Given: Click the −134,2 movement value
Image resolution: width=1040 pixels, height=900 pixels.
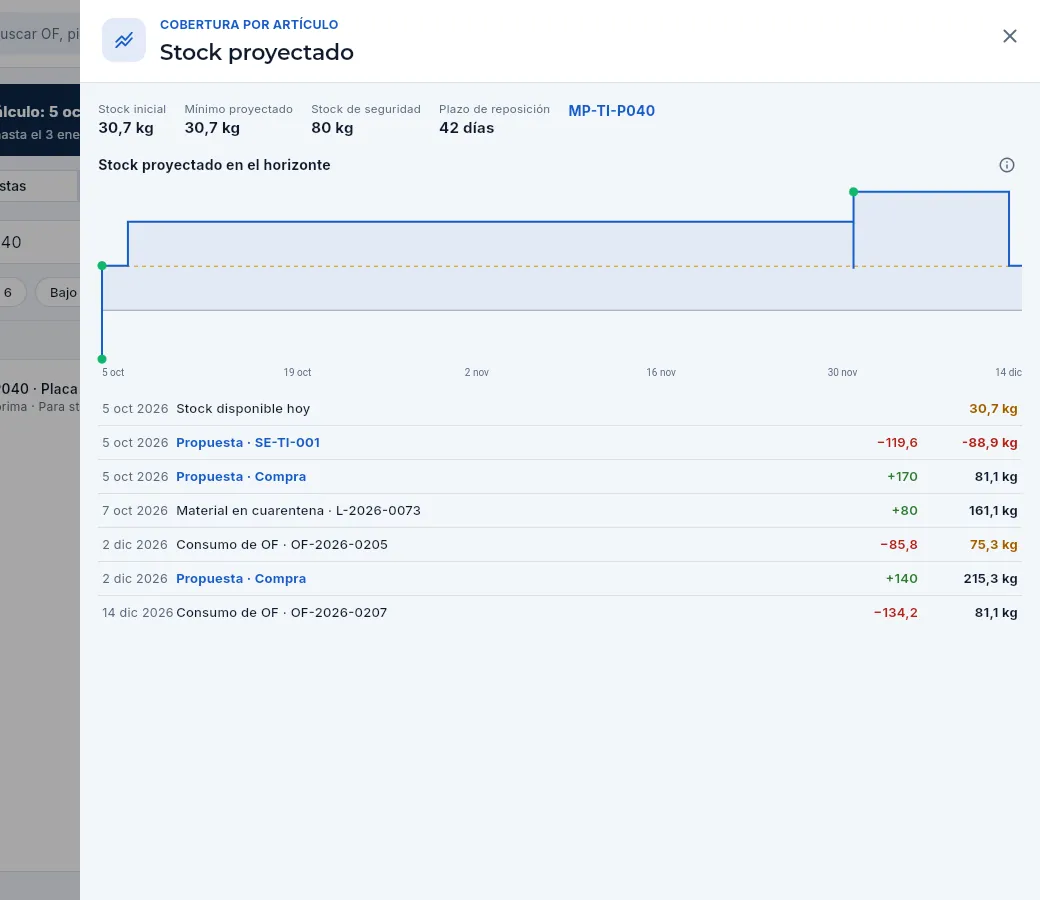Looking at the screenshot, I should point(895,612).
